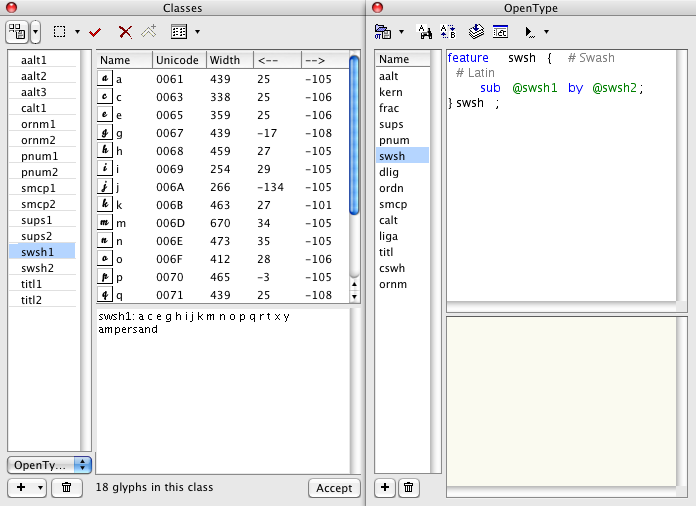Open the dropdown arrow beside the selection rectangle icon

click(x=77, y=32)
